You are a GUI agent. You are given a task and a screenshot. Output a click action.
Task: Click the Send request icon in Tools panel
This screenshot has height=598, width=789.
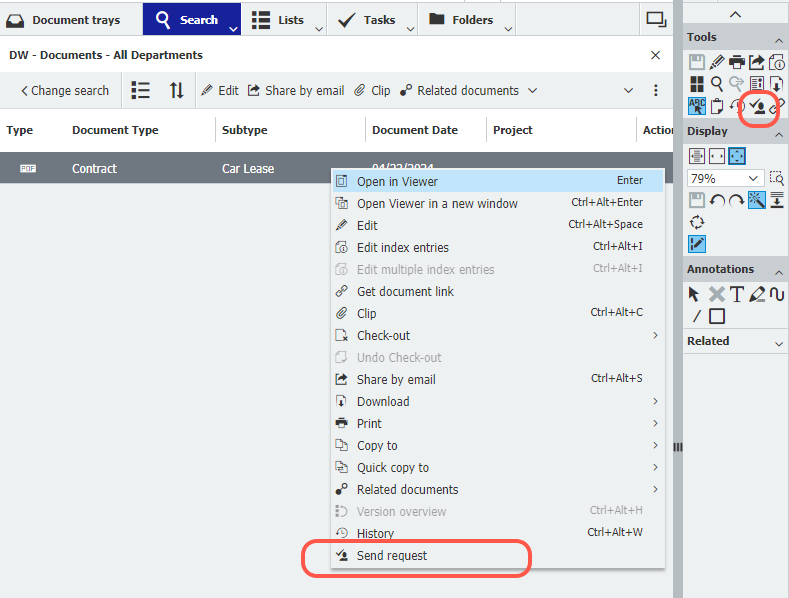pos(757,106)
